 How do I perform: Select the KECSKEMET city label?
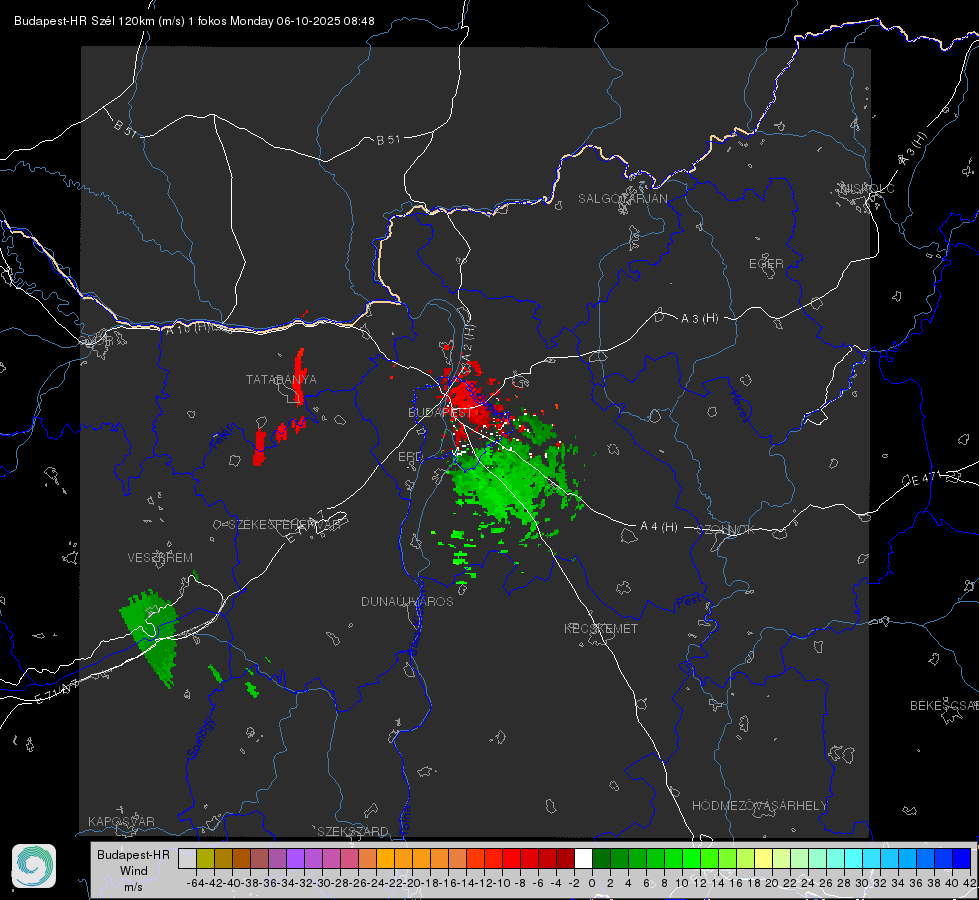[601, 628]
